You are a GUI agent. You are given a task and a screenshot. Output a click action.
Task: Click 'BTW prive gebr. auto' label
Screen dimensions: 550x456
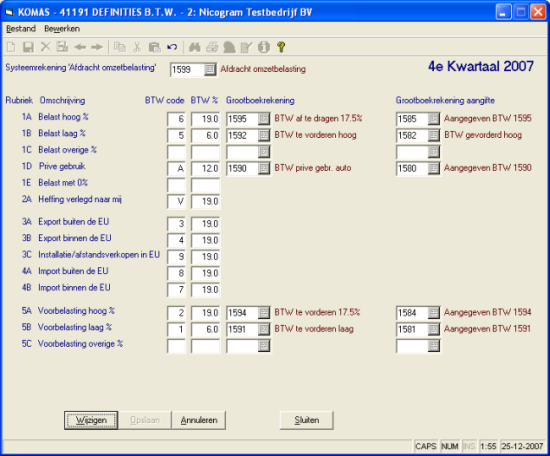coord(313,168)
